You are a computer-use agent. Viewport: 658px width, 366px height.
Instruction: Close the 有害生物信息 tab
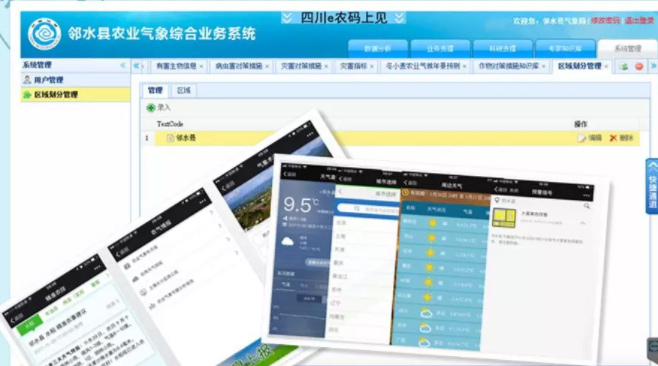(201, 66)
